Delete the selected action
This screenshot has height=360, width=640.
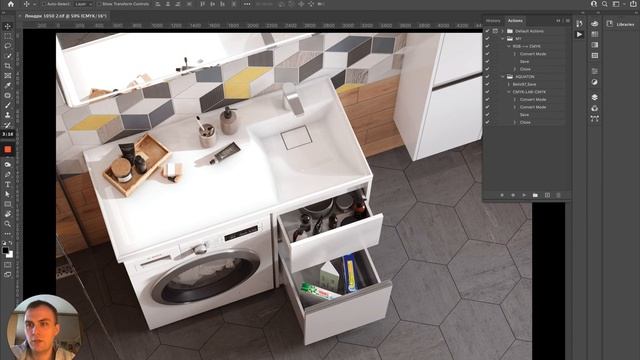point(559,195)
